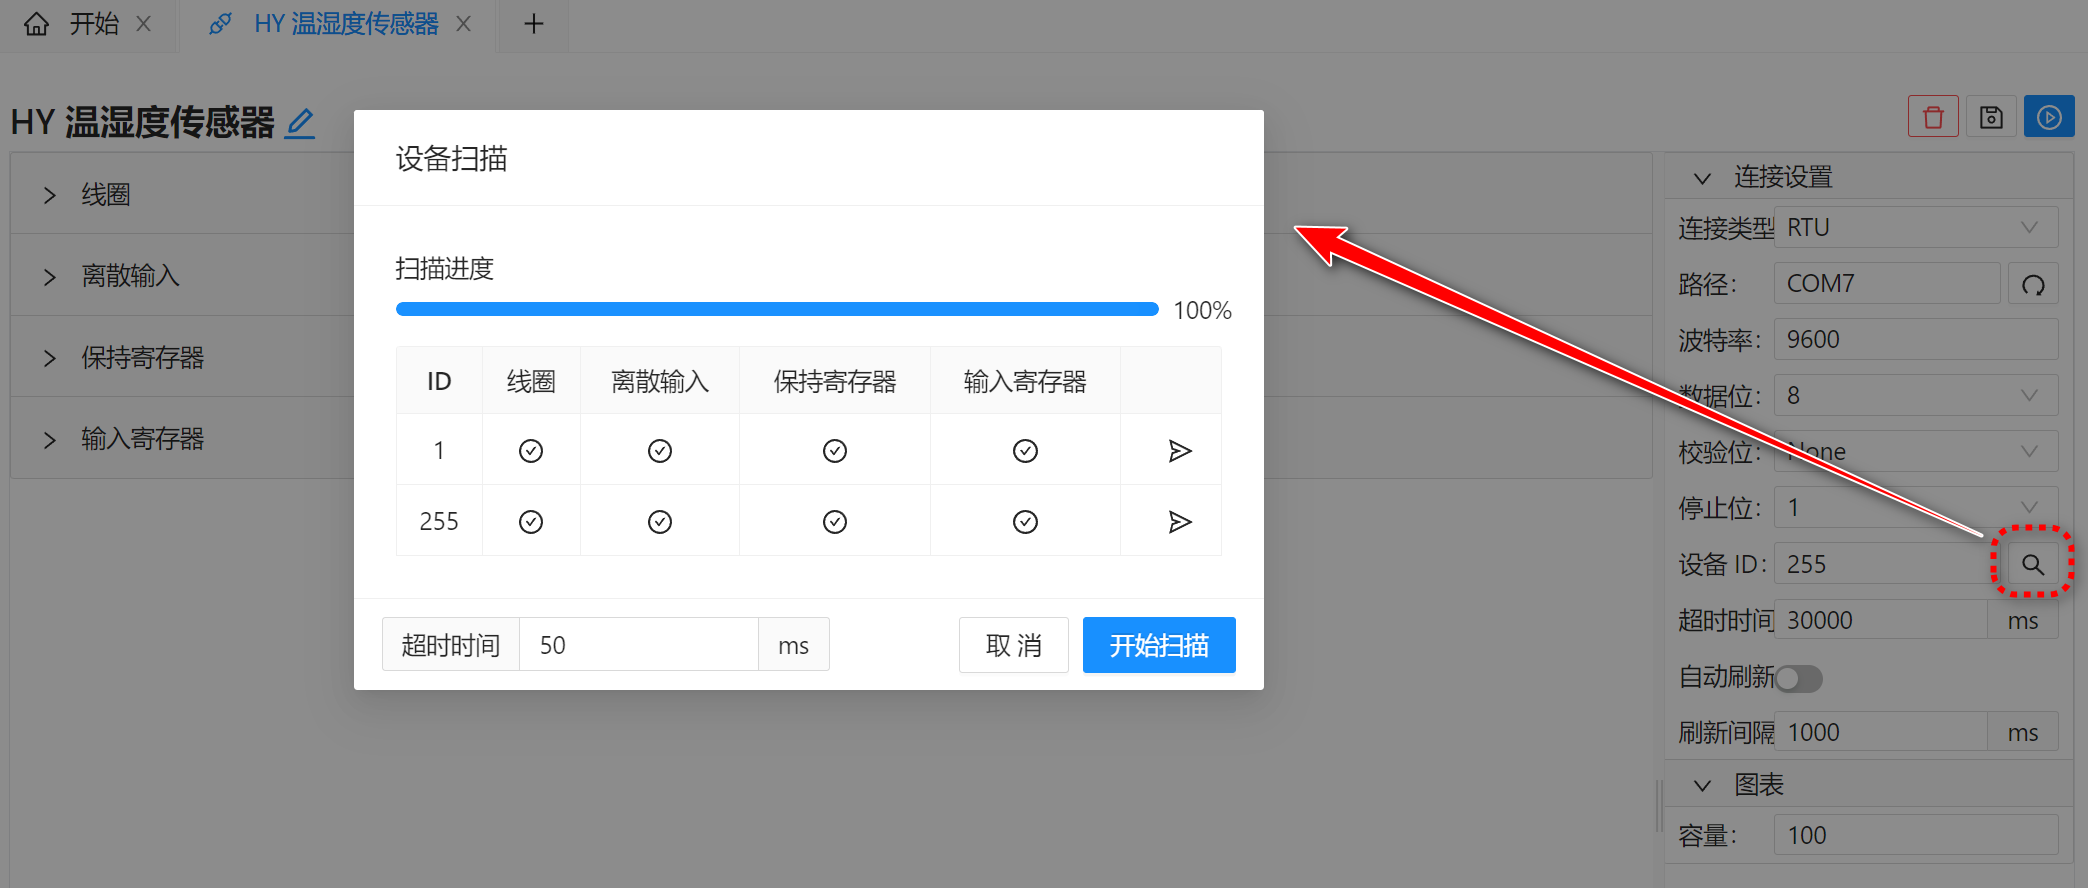Image resolution: width=2088 pixels, height=888 pixels.
Task: Click the 扫描进度 progress bar
Action: pos(776,309)
